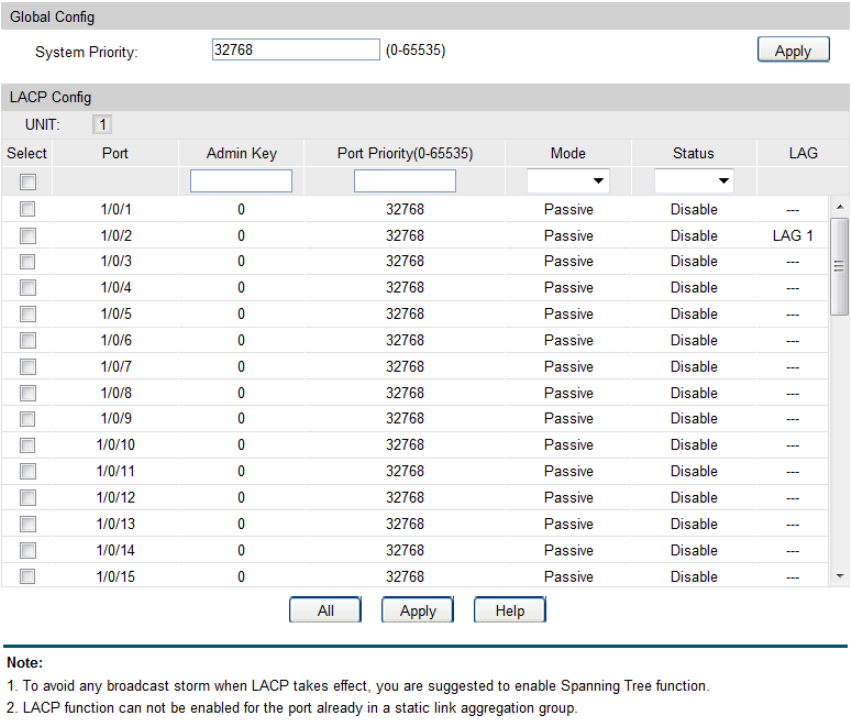Click the All button
Image resolution: width=851 pixels, height=726 pixels.
pyautogui.click(x=325, y=610)
